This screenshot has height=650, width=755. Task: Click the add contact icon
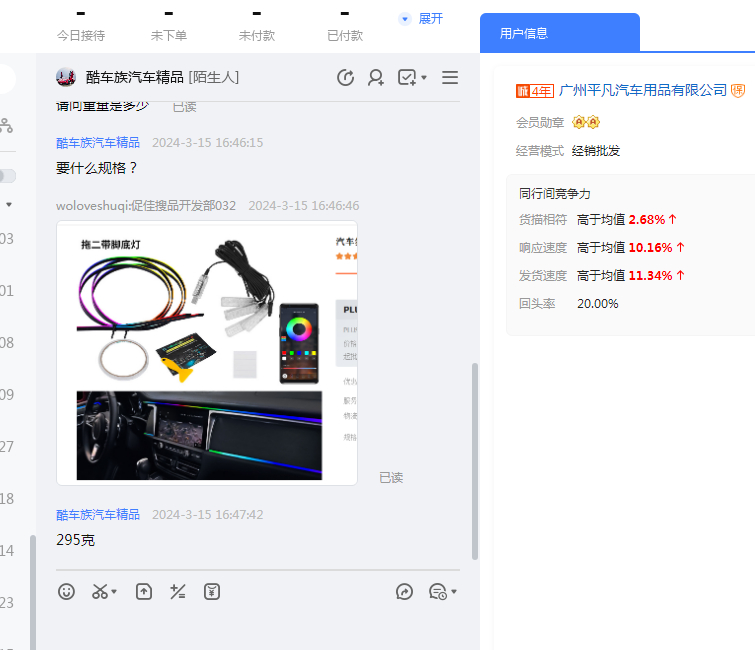376,77
